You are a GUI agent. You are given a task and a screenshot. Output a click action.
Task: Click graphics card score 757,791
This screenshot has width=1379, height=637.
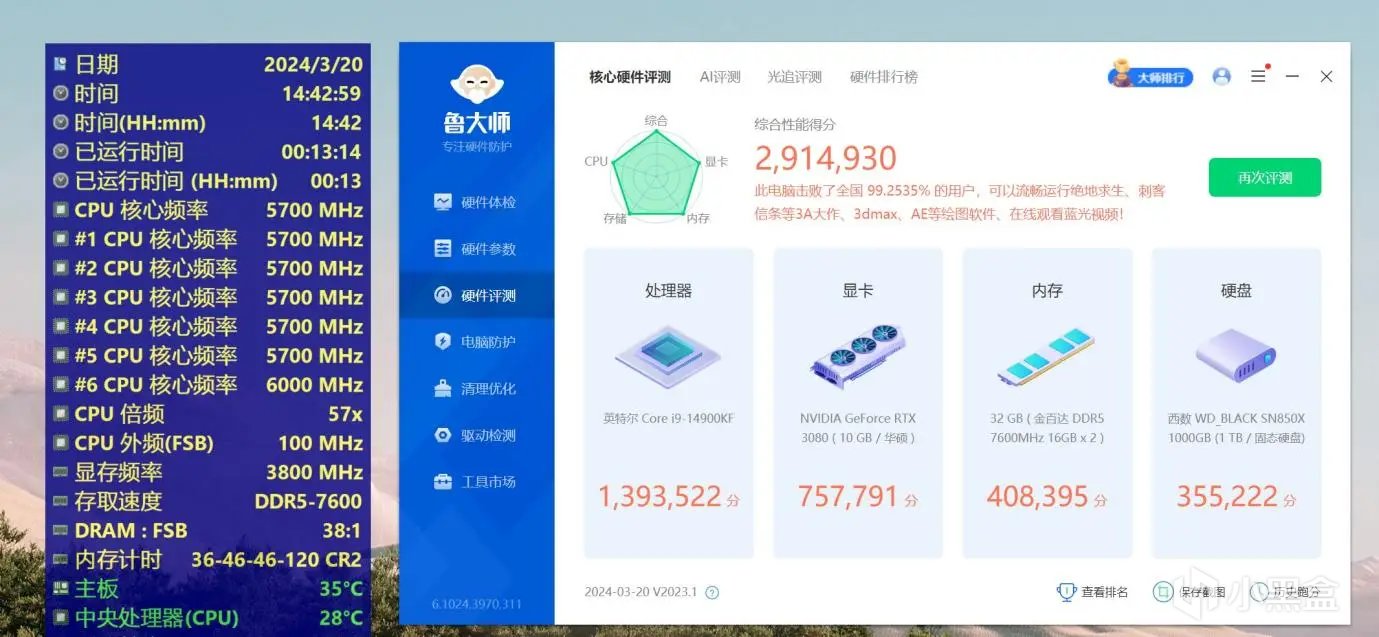pyautogui.click(x=848, y=496)
